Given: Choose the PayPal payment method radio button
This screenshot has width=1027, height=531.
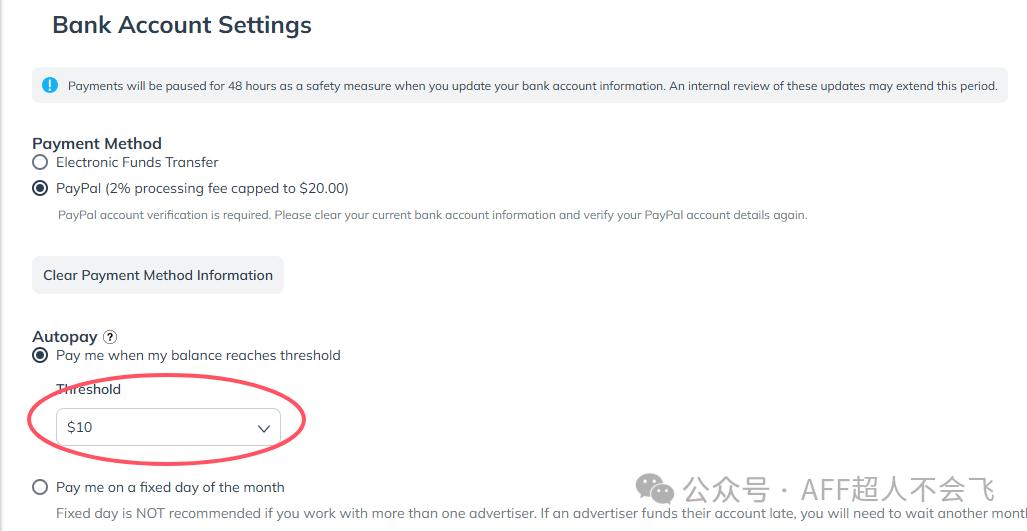Looking at the screenshot, I should coord(40,188).
